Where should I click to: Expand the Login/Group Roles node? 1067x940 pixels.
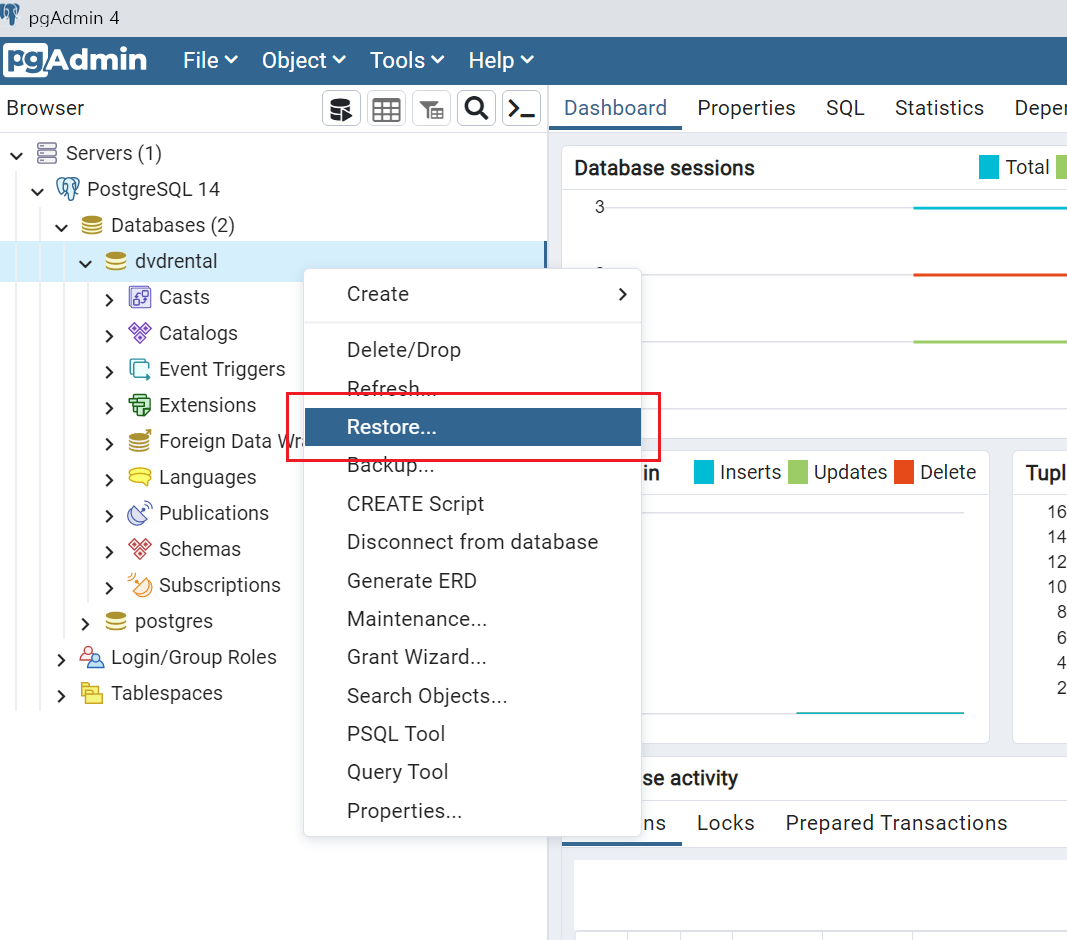click(x=61, y=660)
